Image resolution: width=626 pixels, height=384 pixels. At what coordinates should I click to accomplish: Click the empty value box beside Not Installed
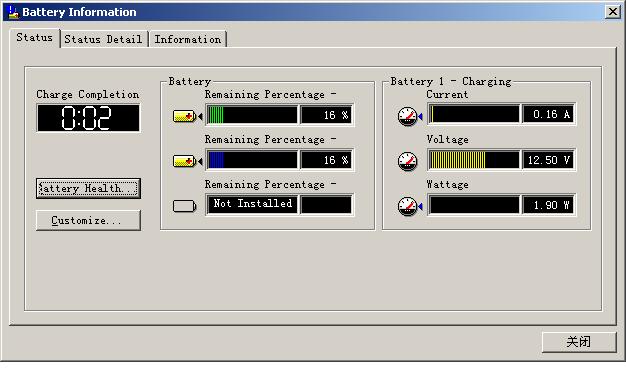pos(327,205)
